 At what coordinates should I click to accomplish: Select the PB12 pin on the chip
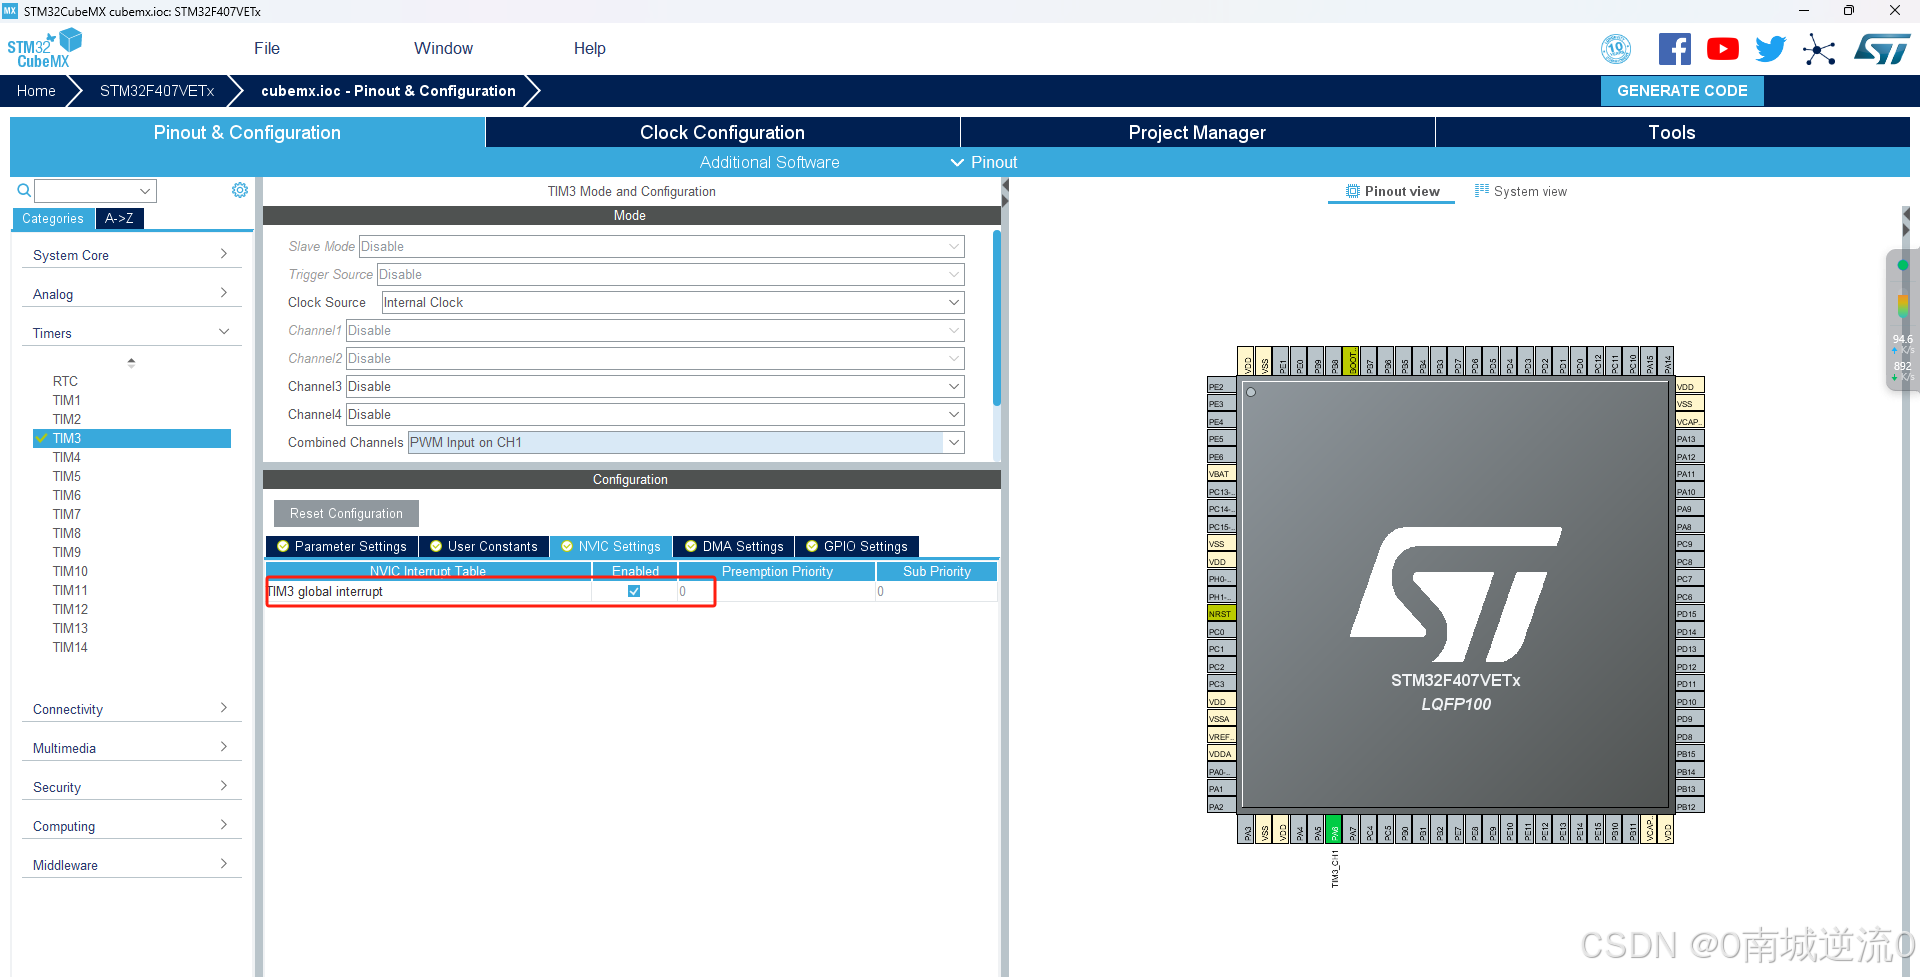[1690, 806]
